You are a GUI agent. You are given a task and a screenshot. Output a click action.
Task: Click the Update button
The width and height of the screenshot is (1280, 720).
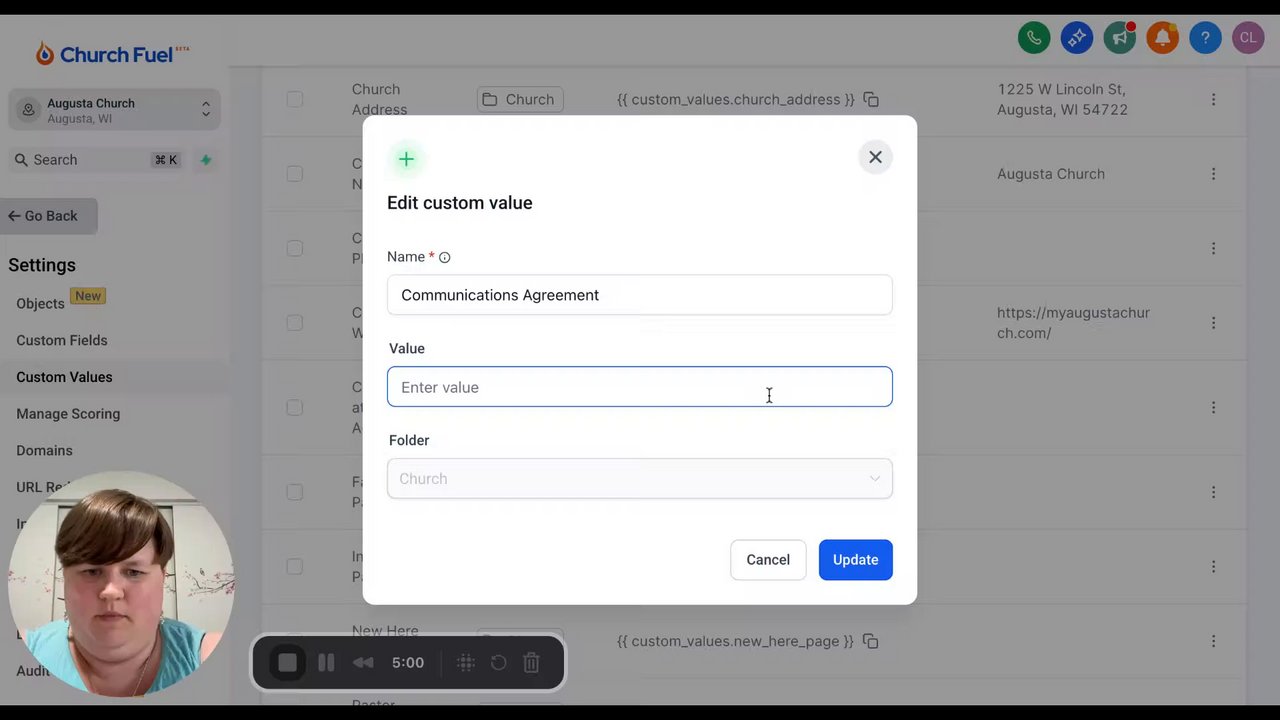coord(855,560)
